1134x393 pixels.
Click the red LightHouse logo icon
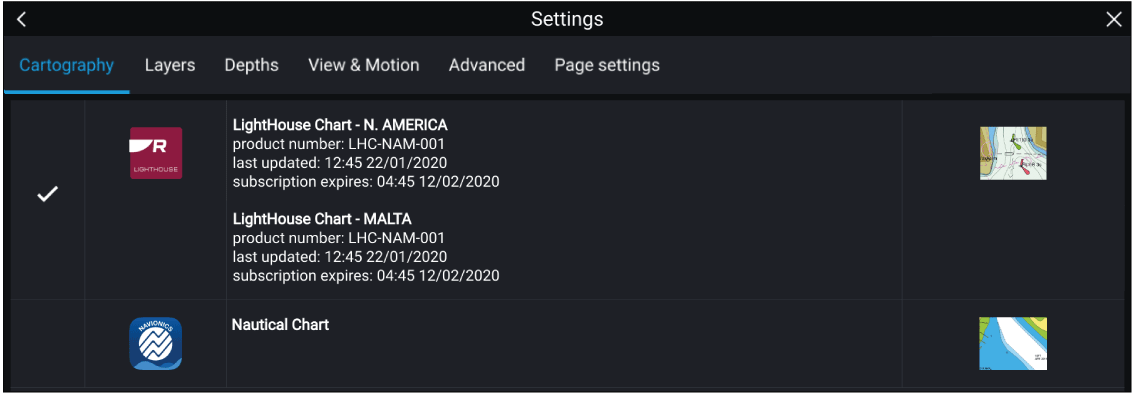point(156,153)
